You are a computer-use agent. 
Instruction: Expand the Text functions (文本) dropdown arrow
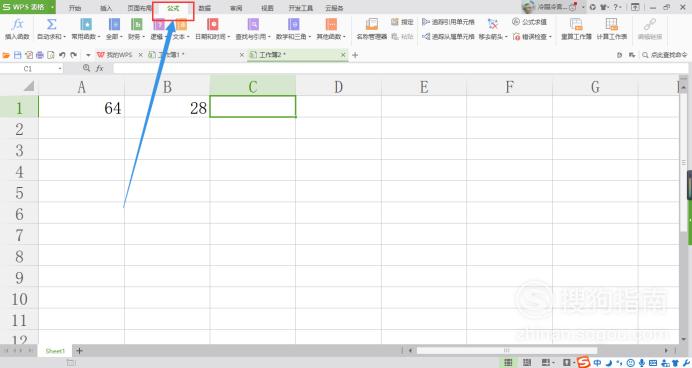click(188, 37)
